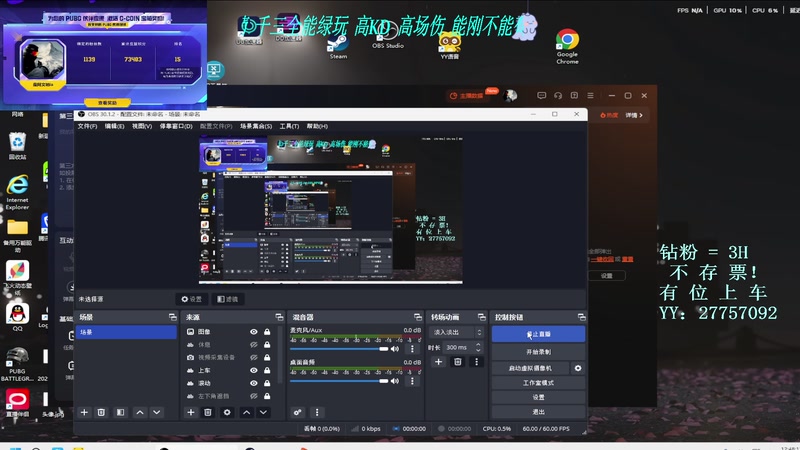This screenshot has height=450, width=800.
Task: Open the Recycle Bin desktop icon
Action: 17,146
